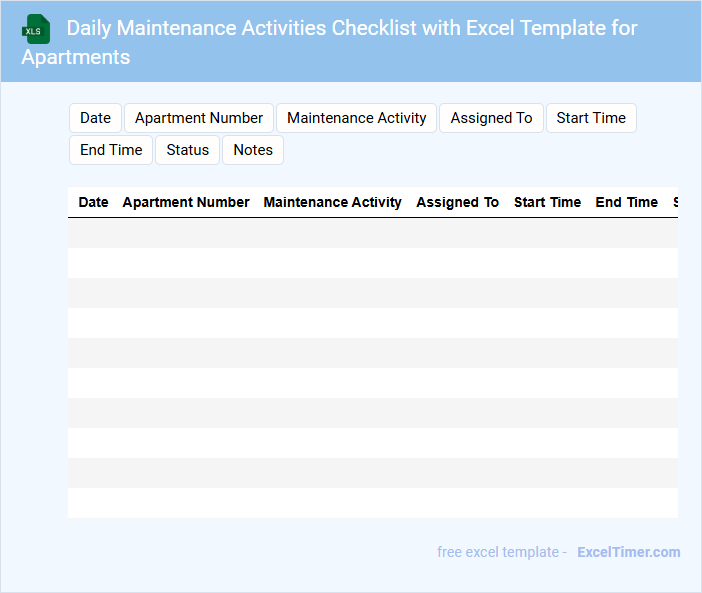Image resolution: width=702 pixels, height=593 pixels.
Task: Click the green XLS file icon
Action: click(x=36, y=29)
